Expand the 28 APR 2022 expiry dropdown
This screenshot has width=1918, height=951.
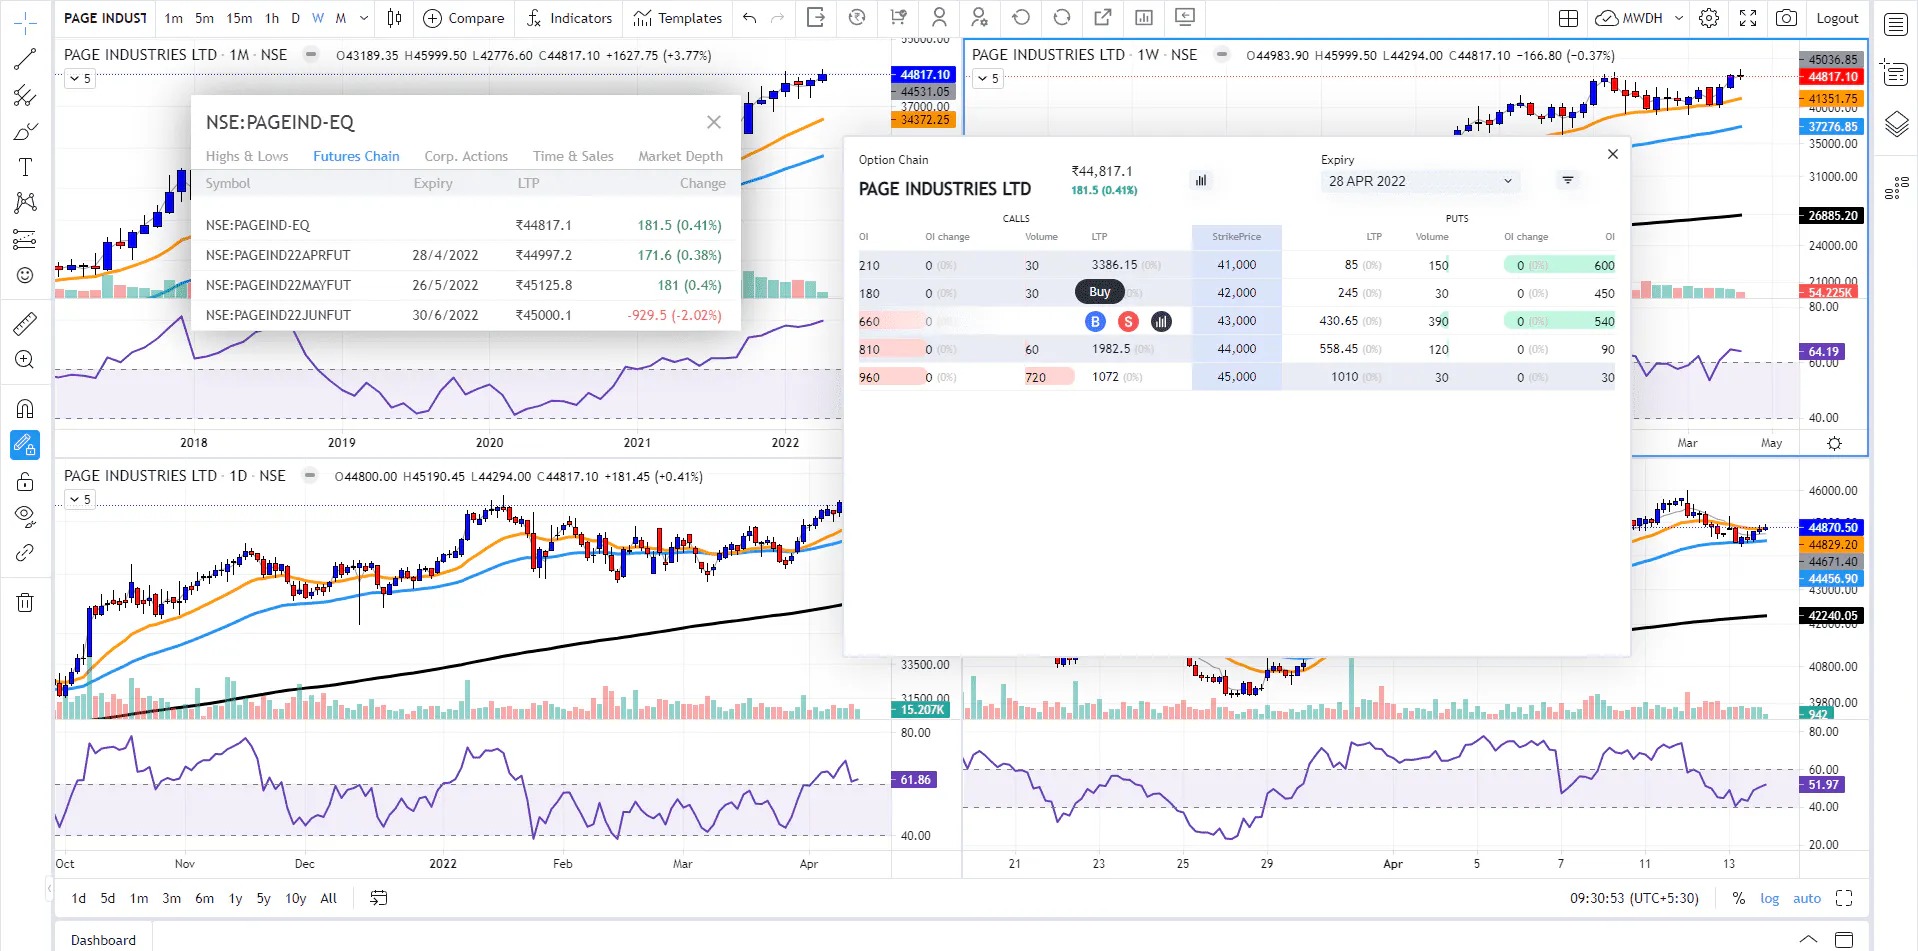click(1420, 181)
